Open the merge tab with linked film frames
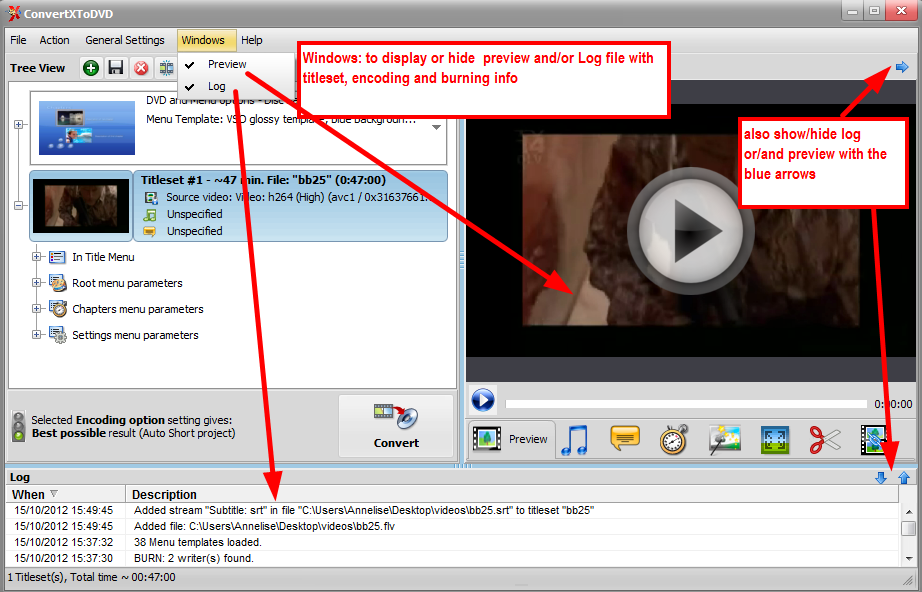The height and width of the screenshot is (592, 922). pos(874,440)
